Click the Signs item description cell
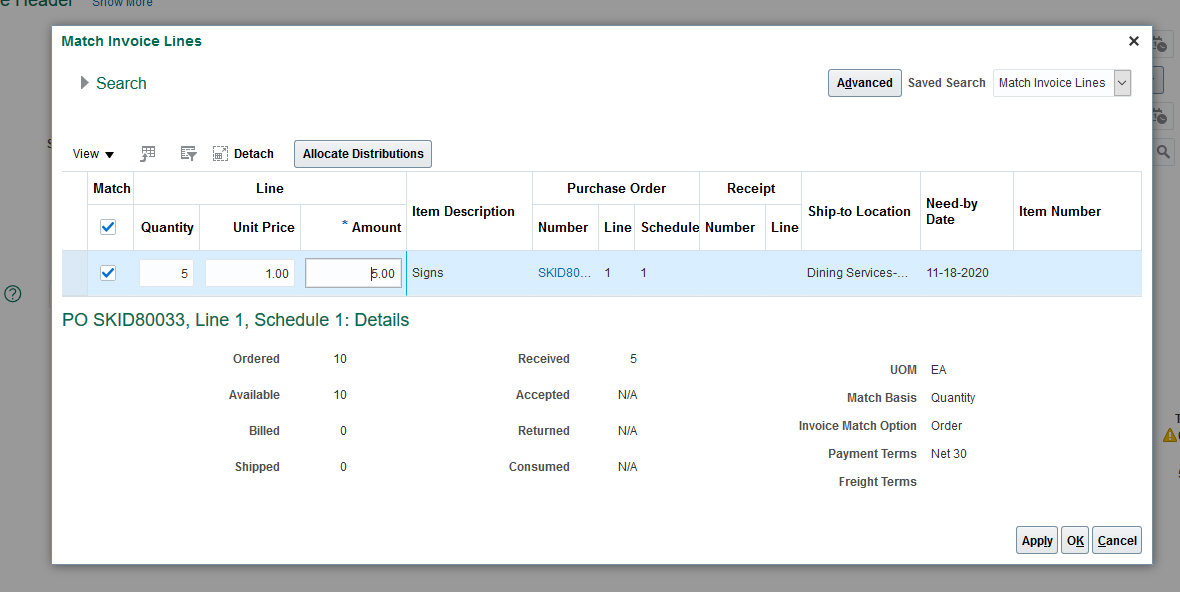1180x592 pixels. click(427, 273)
